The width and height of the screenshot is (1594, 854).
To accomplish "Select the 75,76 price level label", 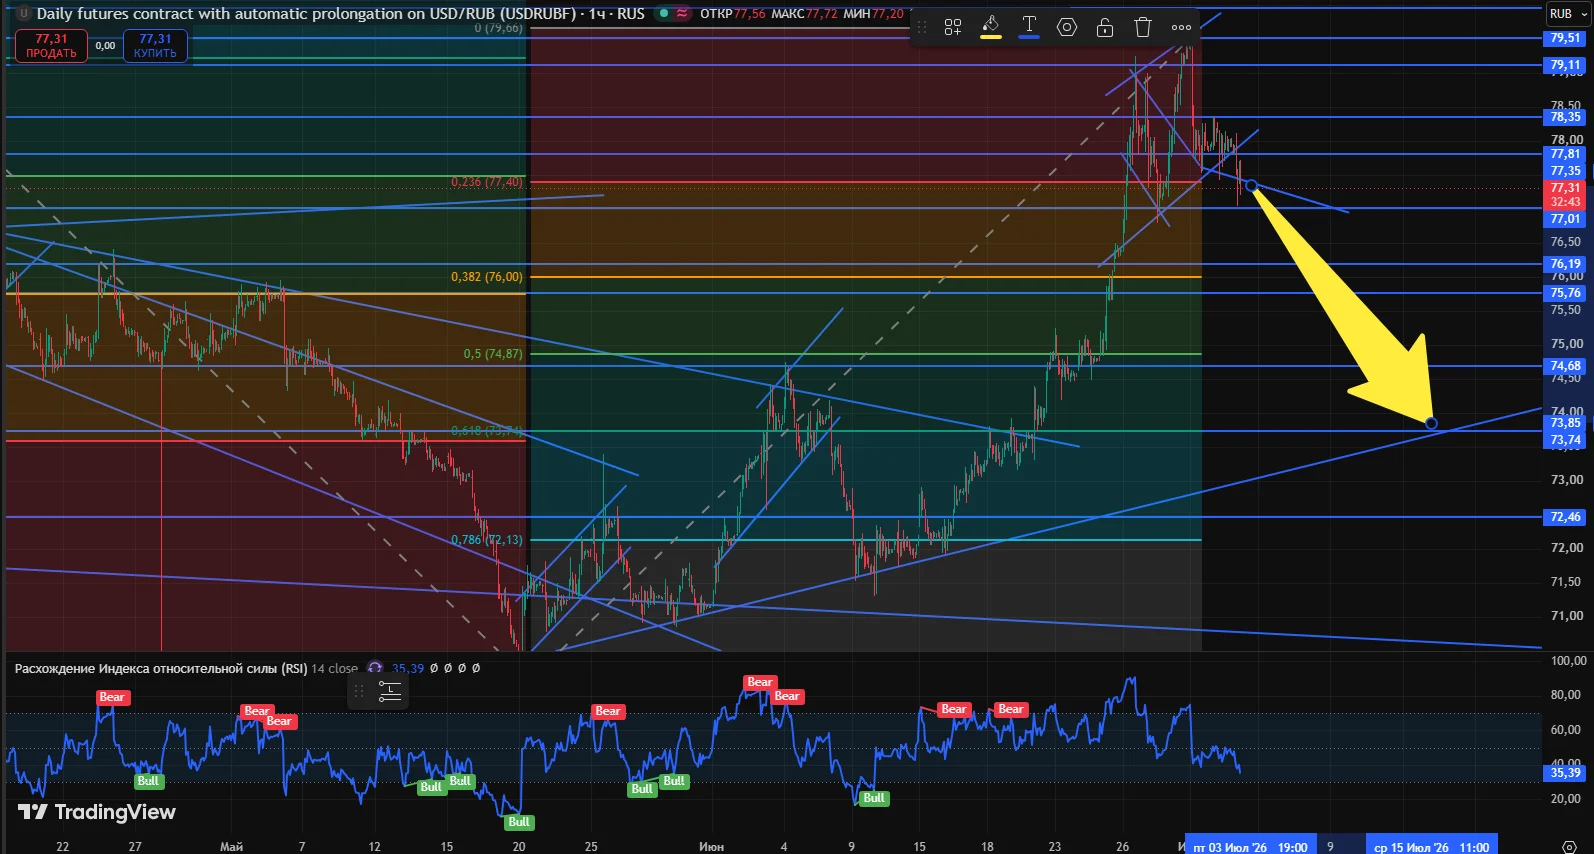I will pyautogui.click(x=1566, y=293).
